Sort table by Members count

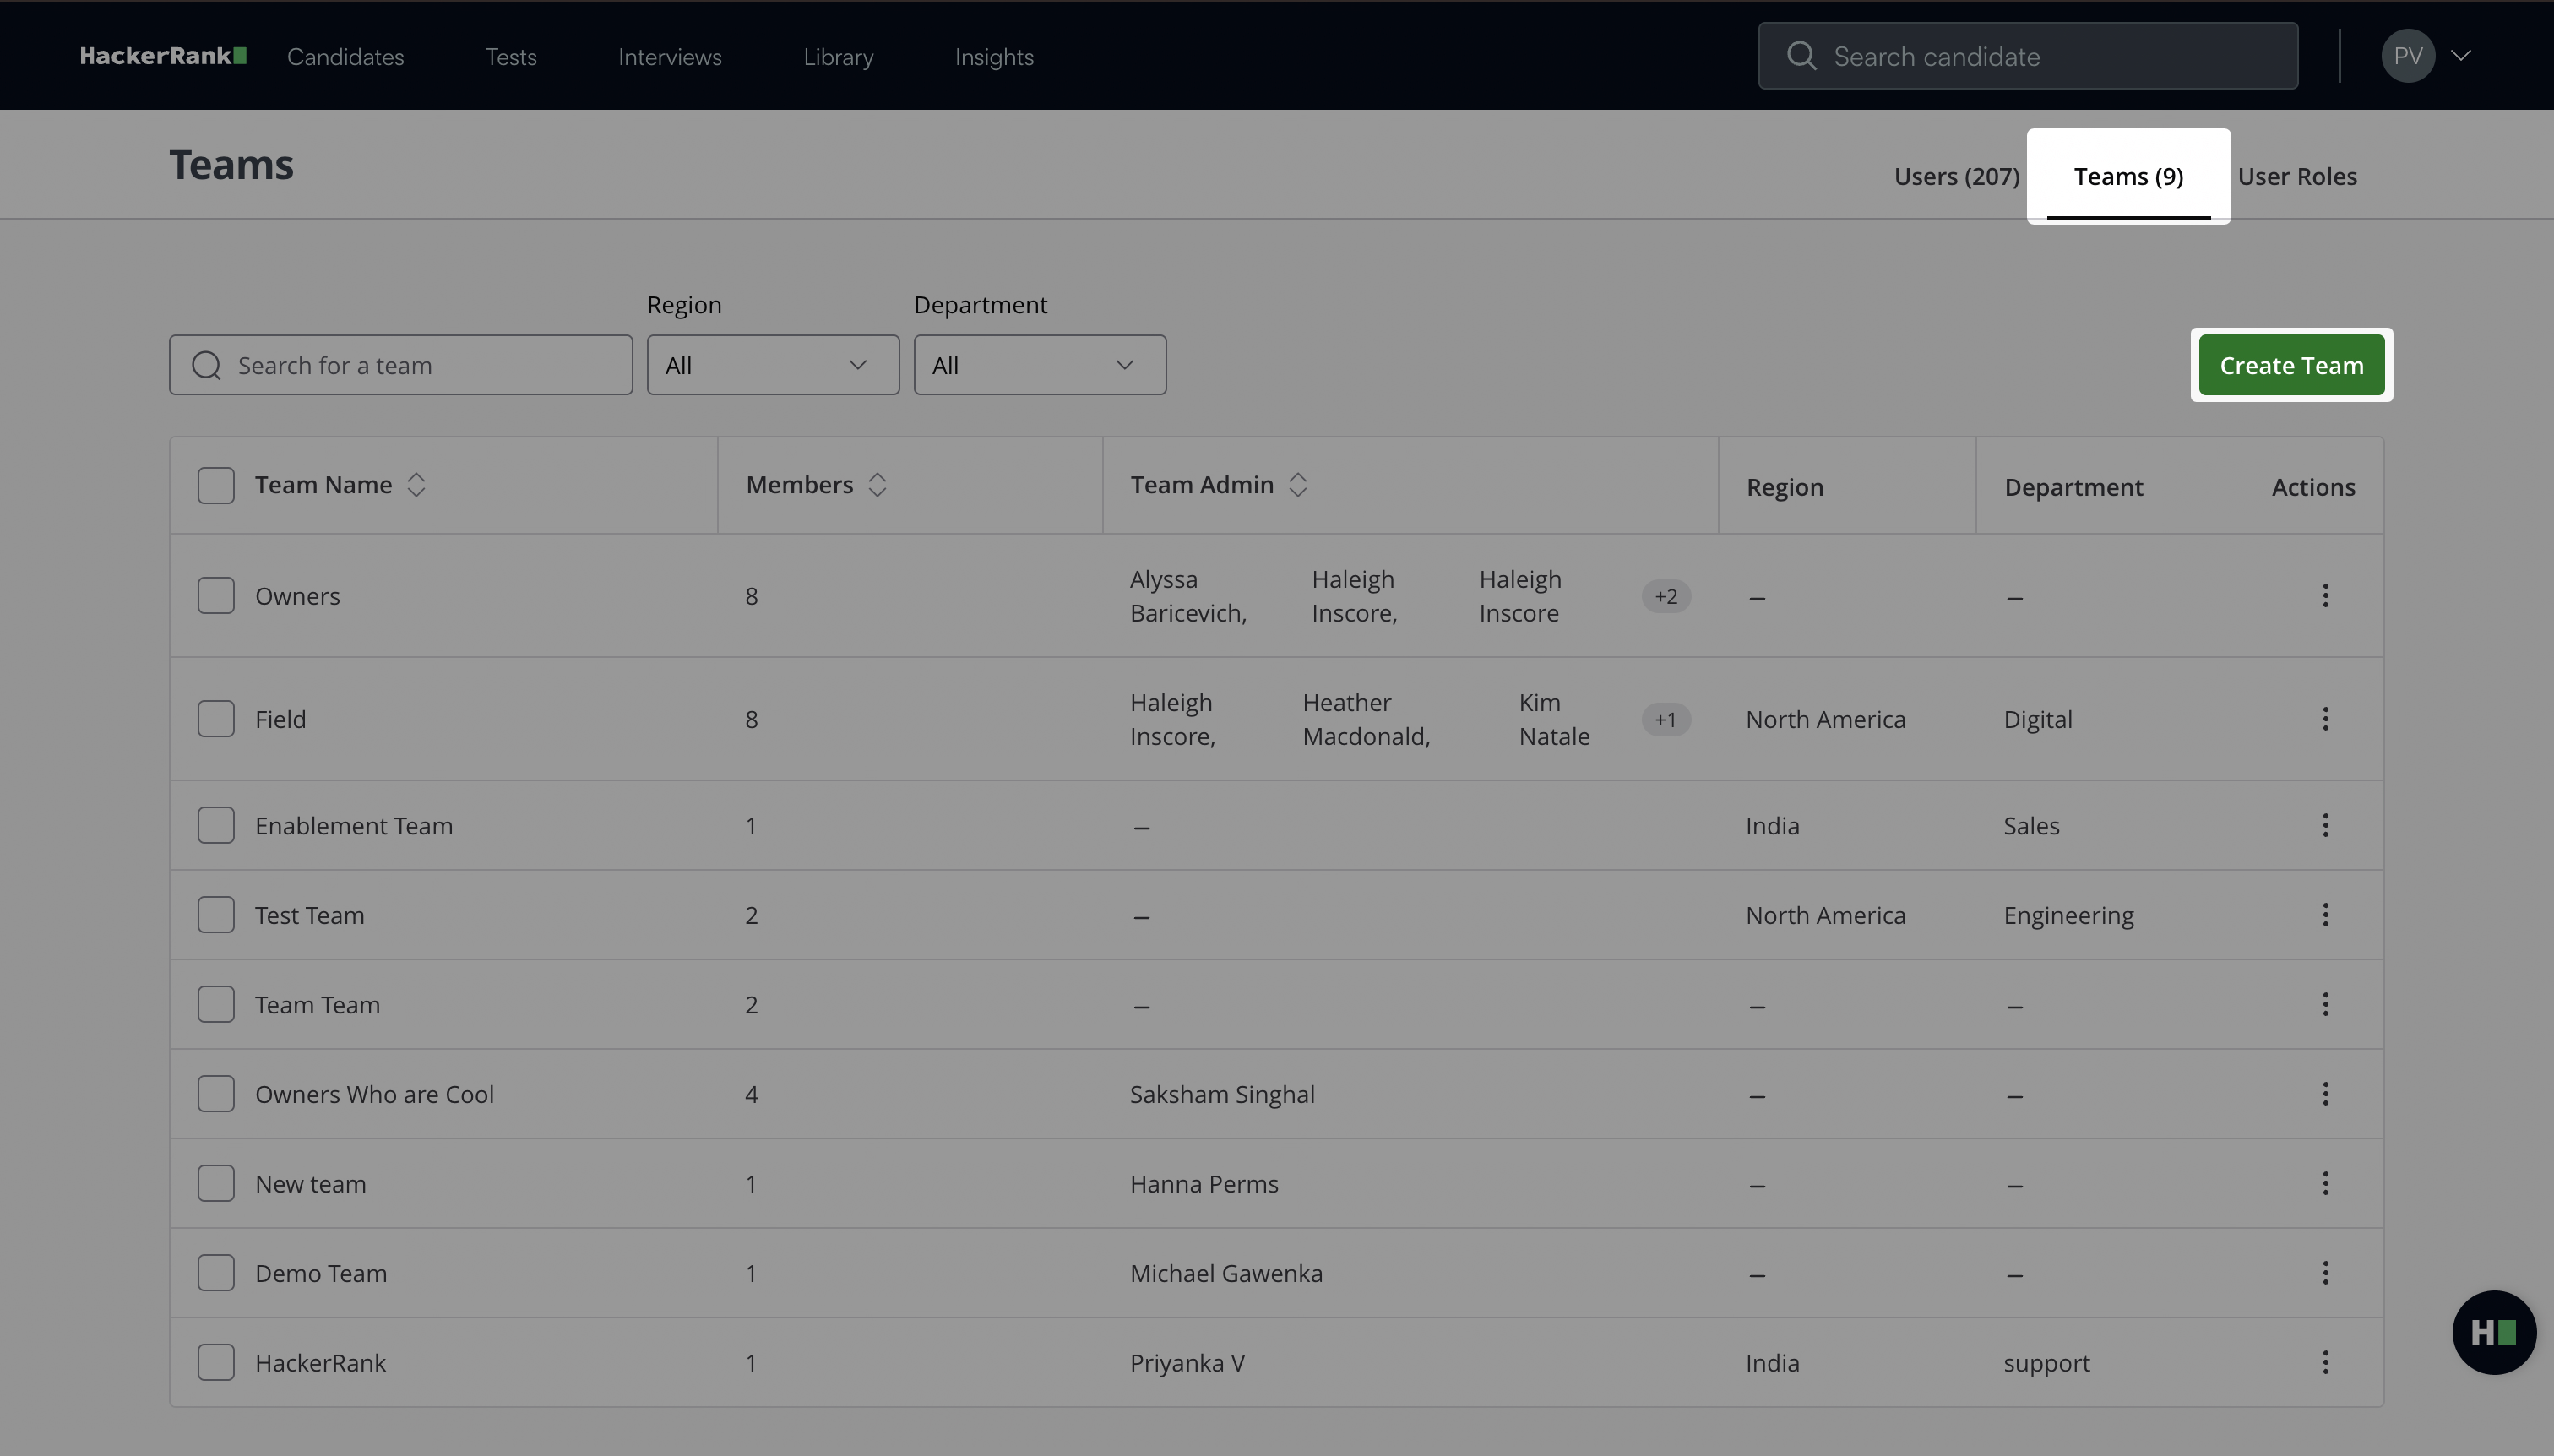(877, 485)
